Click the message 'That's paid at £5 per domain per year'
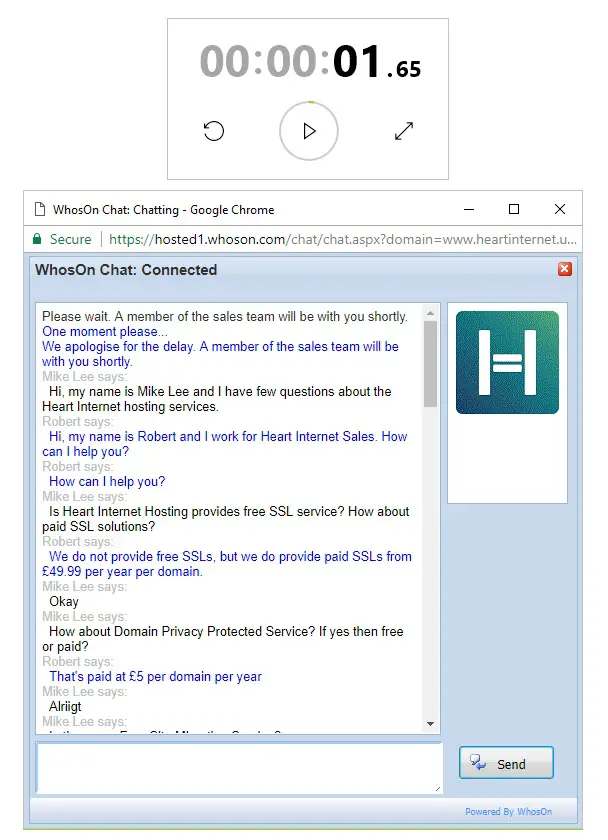 (155, 677)
